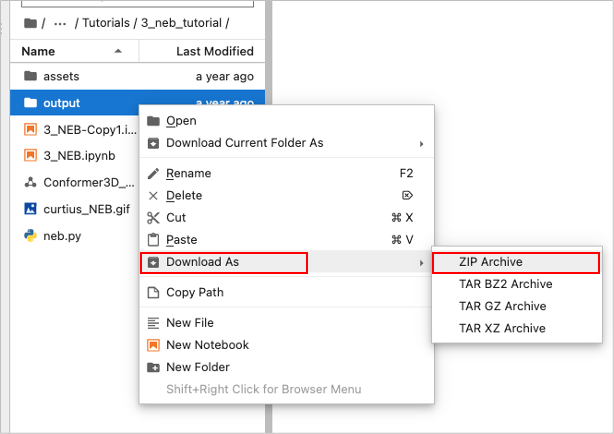Click the curtius_NEB.gif image icon

point(30,209)
